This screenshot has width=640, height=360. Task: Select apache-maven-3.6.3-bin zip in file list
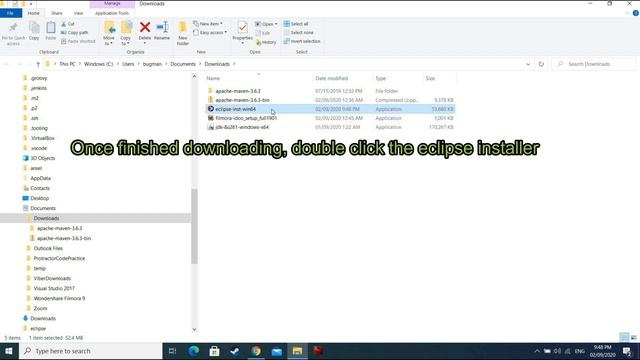coord(242,100)
